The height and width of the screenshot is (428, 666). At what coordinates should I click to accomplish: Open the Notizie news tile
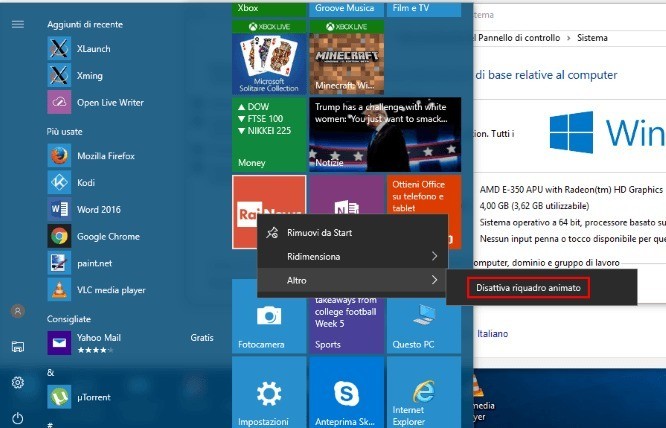click(x=385, y=135)
